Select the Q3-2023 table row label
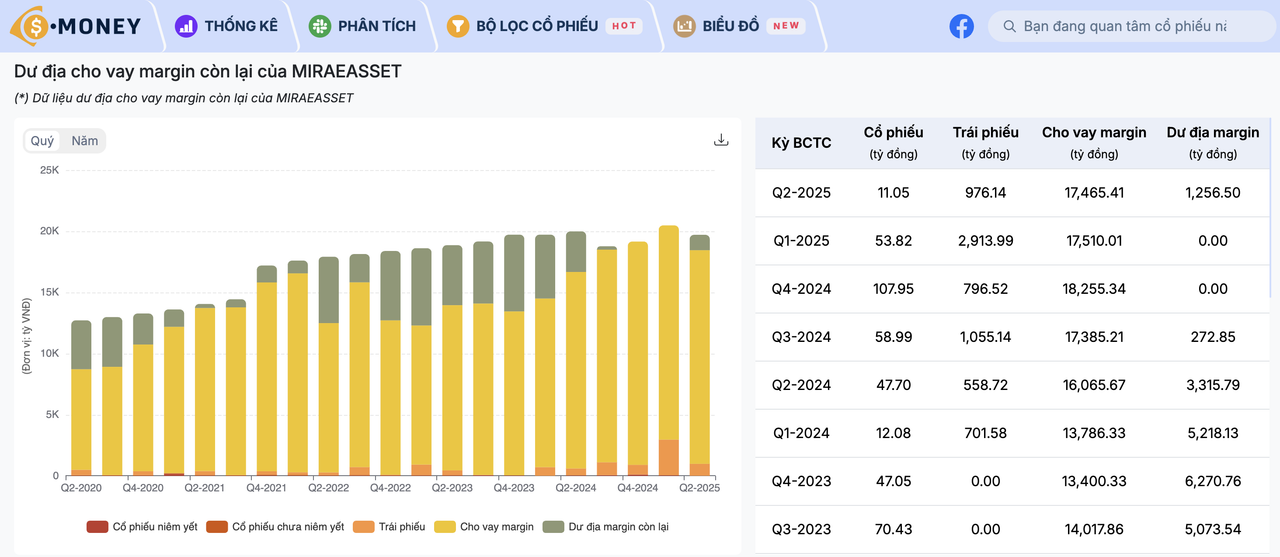1280x557 pixels. pos(801,529)
